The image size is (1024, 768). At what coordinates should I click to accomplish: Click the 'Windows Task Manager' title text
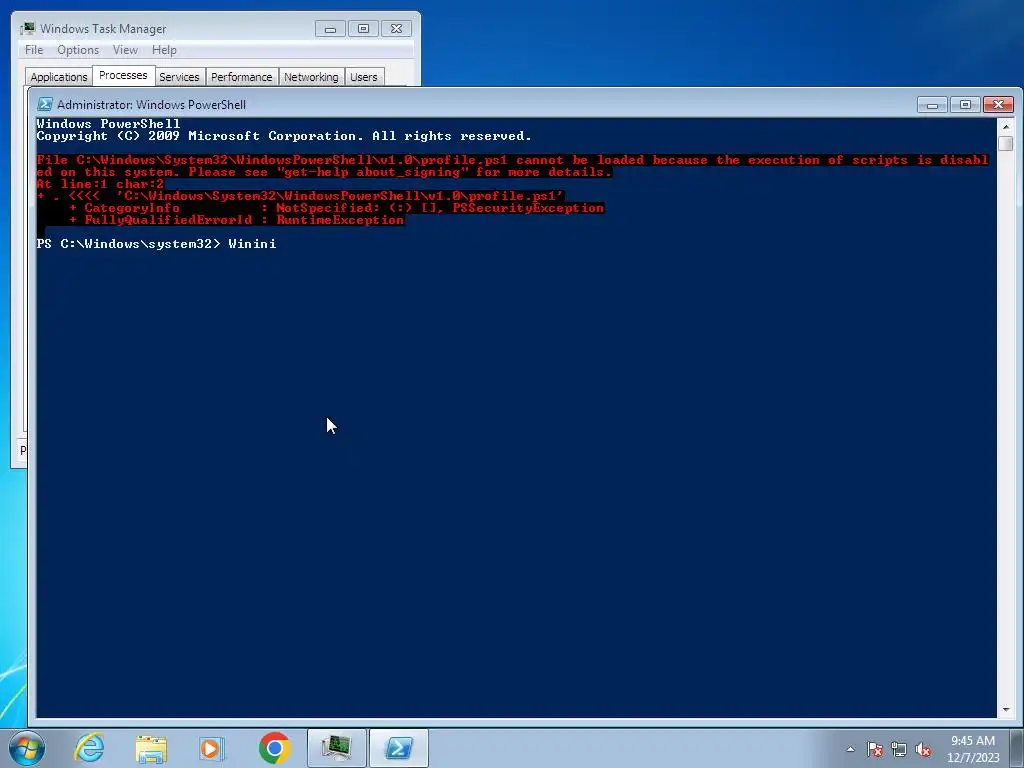[103, 29]
